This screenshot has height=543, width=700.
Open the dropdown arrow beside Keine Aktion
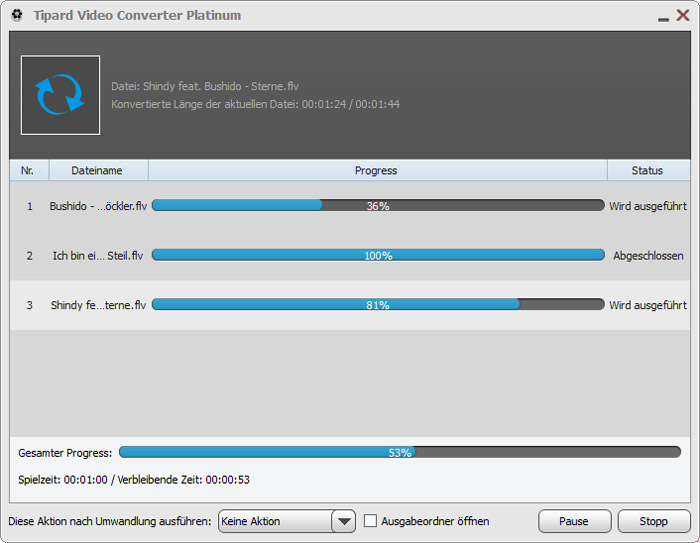(x=344, y=521)
